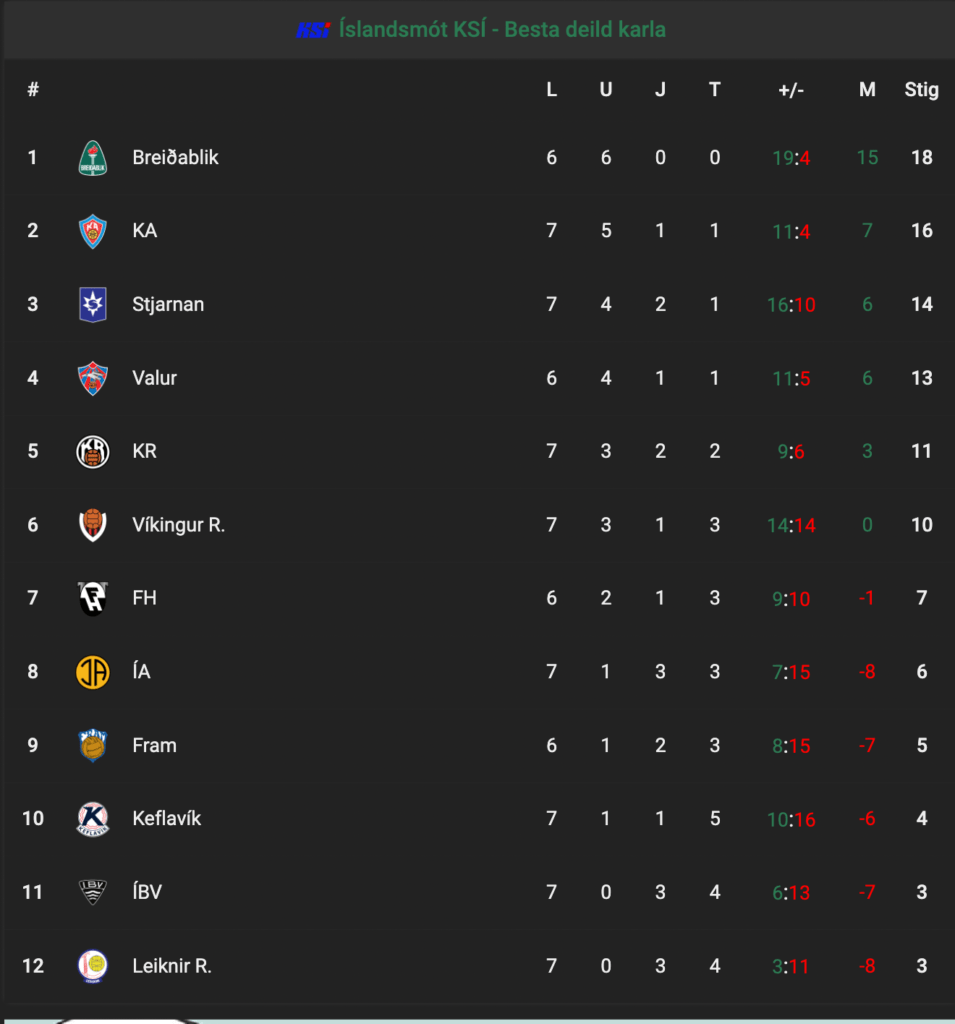Open the Keflavík team name
Image resolution: width=955 pixels, height=1024 pixels.
tap(167, 818)
